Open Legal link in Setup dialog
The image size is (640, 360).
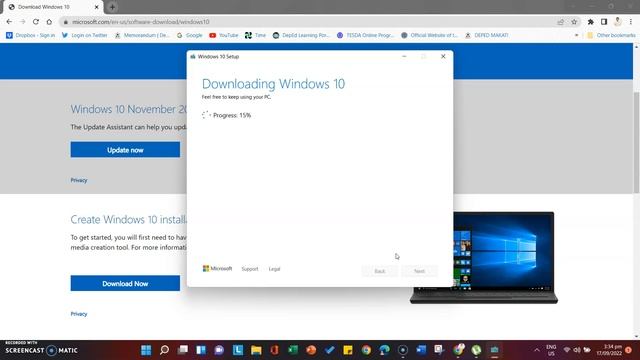coord(274,269)
